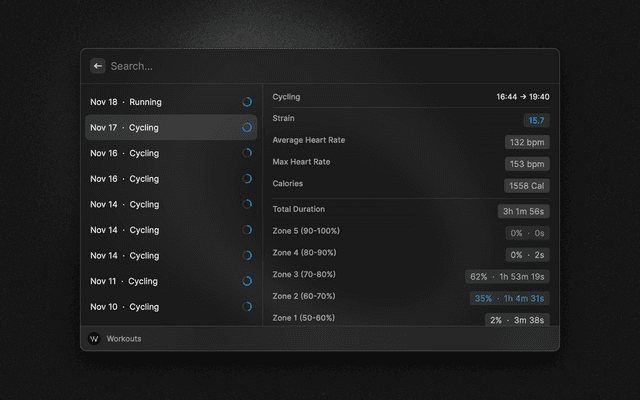
Task: Click the Workouts label in the footer
Action: [124, 339]
